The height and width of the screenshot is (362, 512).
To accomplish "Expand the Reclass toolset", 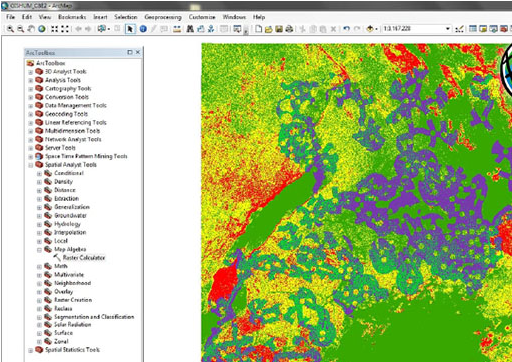I will (39, 309).
